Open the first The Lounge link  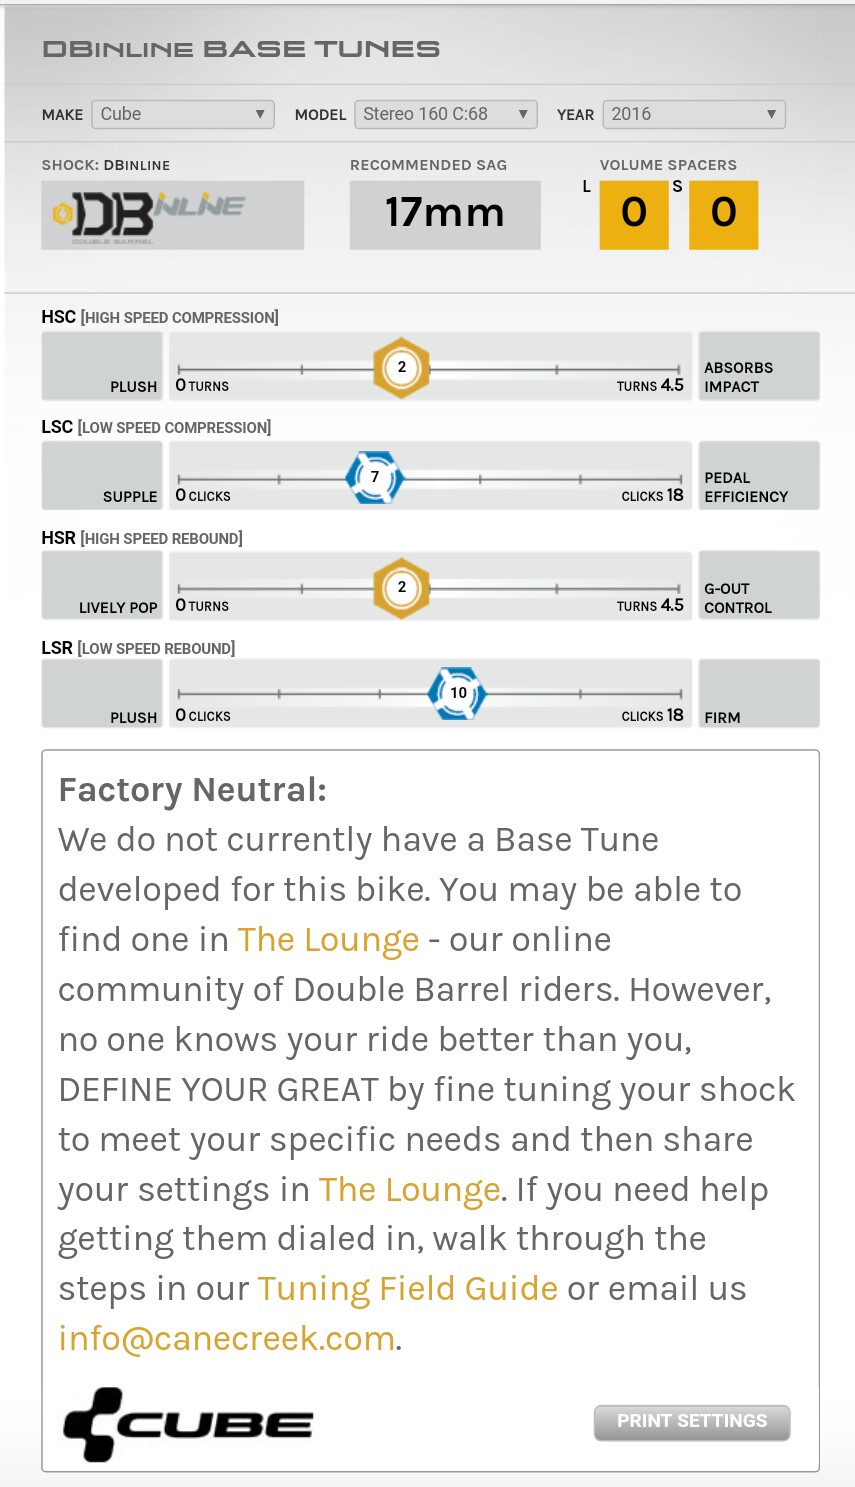point(328,940)
